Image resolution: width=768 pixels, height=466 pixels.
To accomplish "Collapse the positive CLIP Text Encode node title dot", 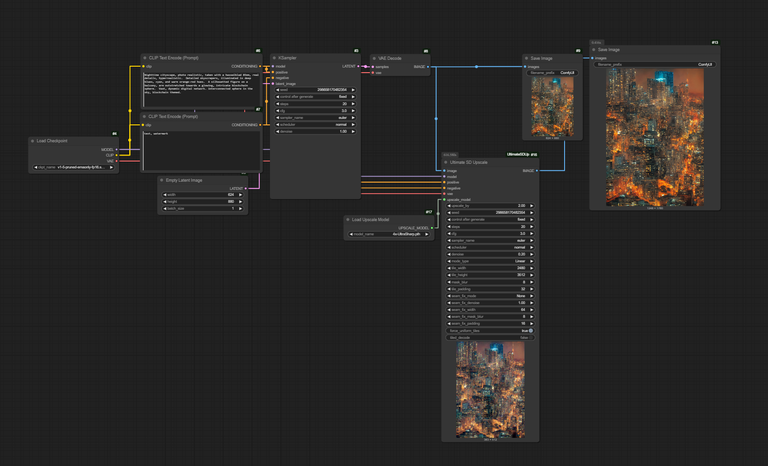I will [x=144, y=58].
